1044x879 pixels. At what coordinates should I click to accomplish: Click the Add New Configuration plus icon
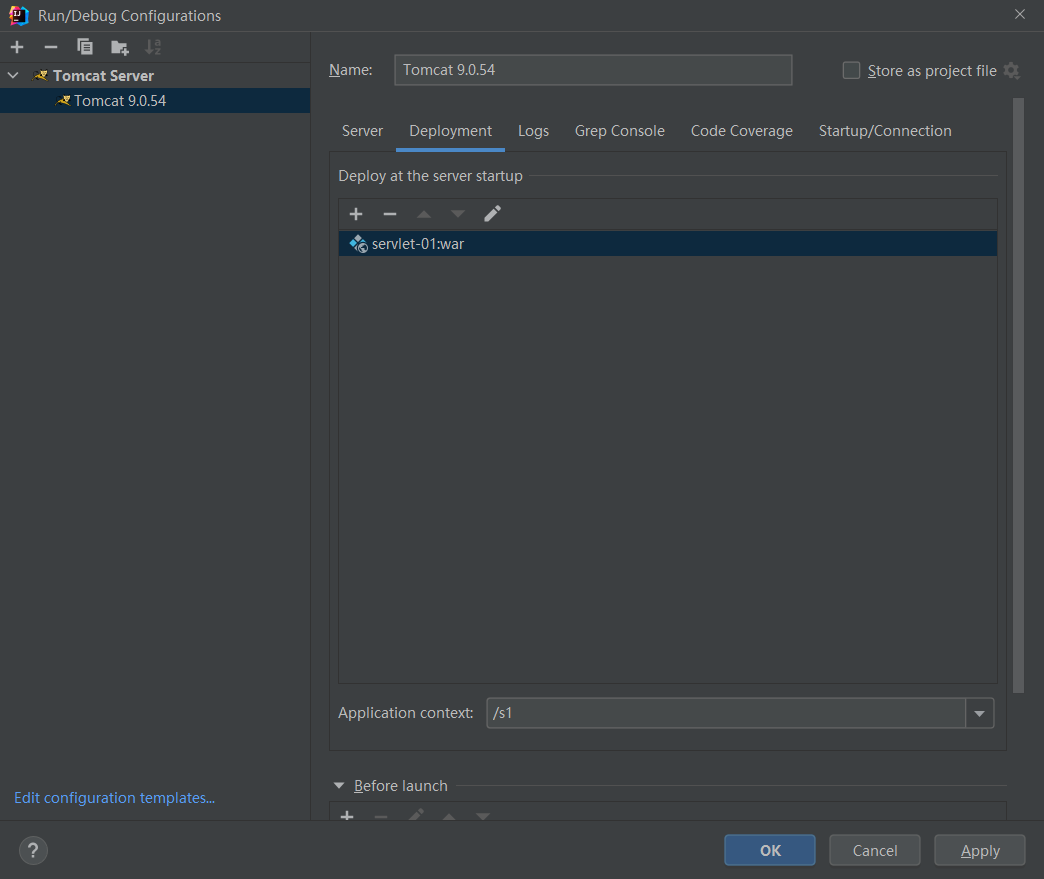17,47
